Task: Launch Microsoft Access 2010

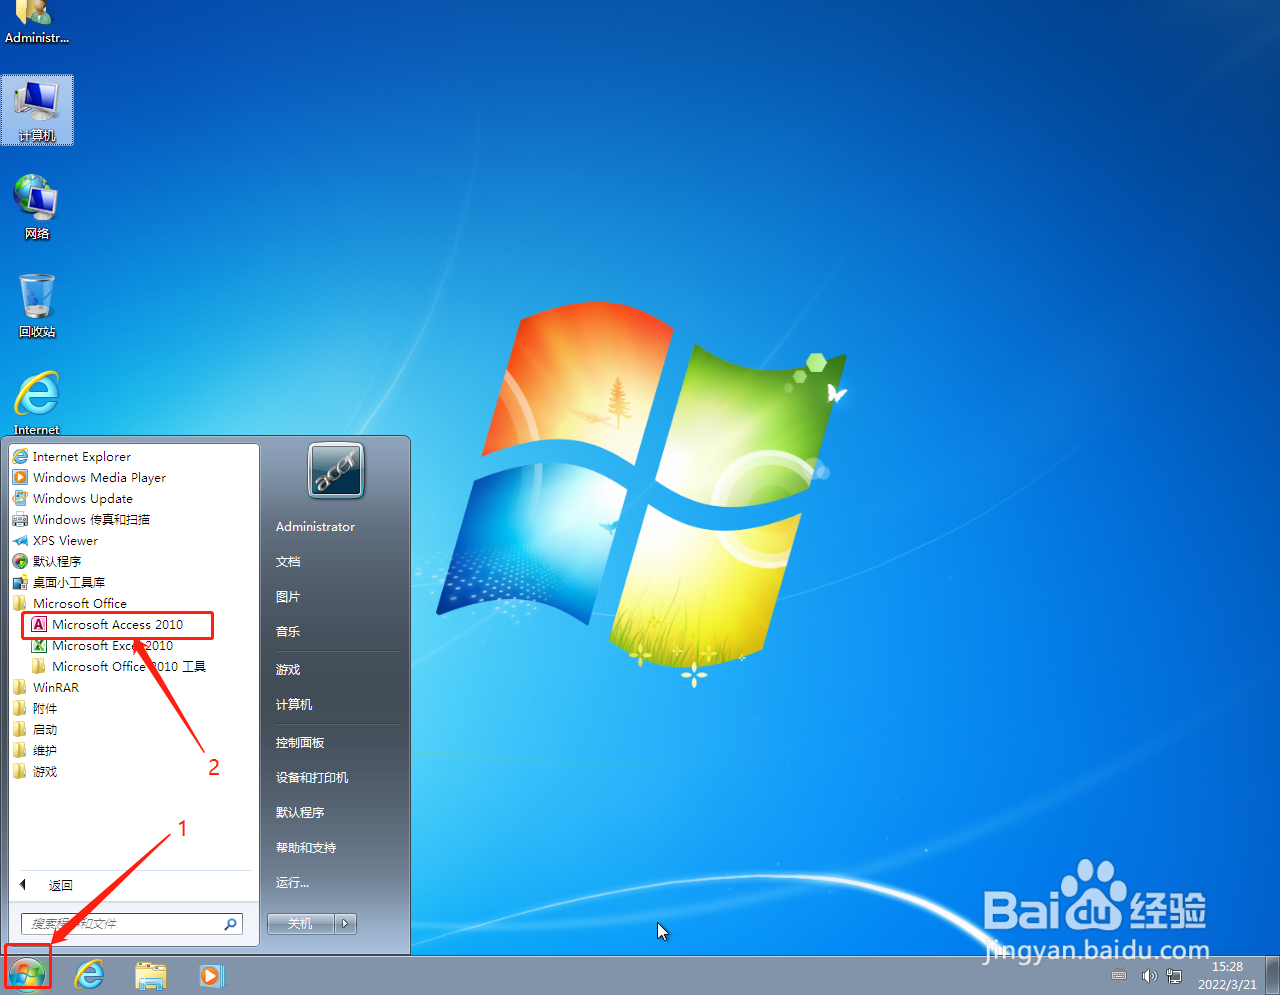Action: pos(117,624)
